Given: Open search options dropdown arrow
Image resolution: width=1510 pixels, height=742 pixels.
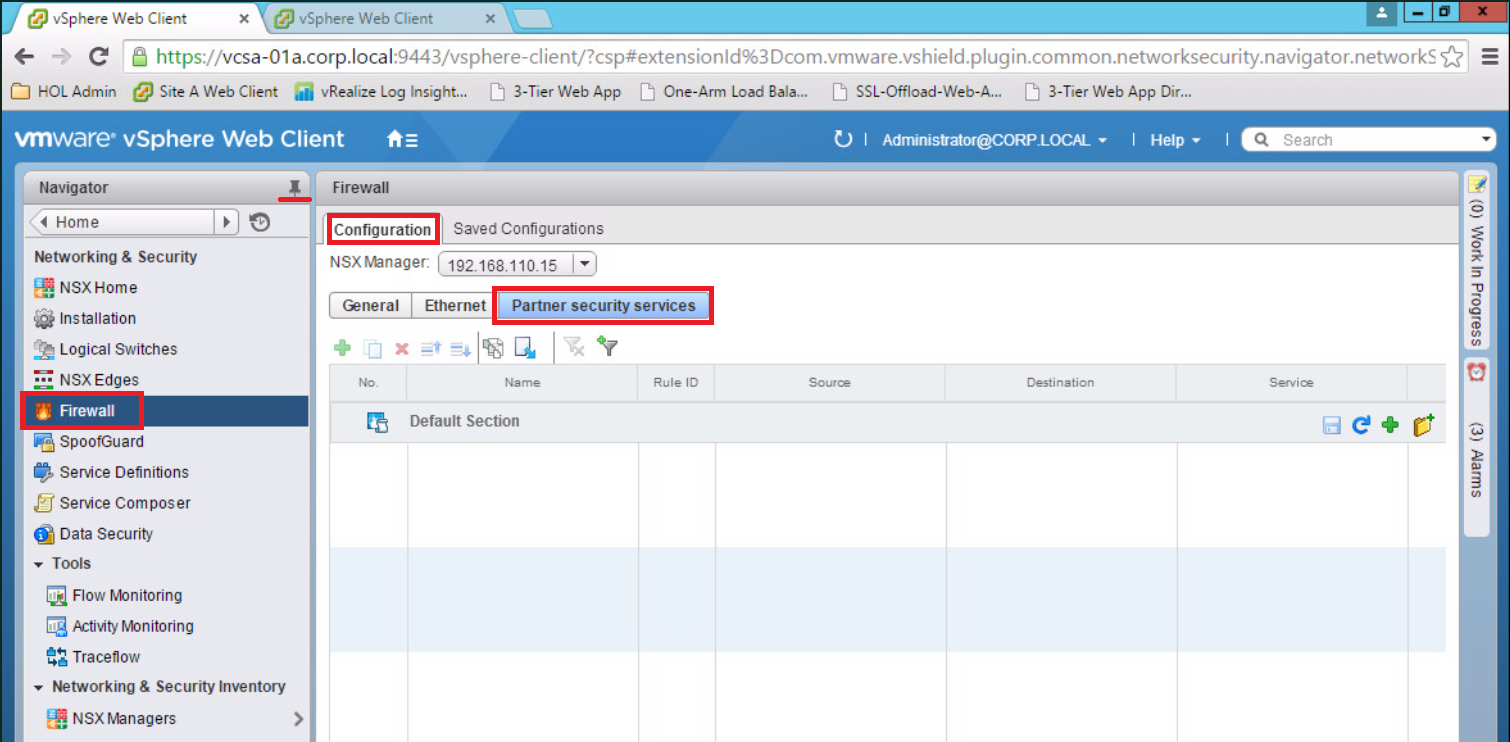Looking at the screenshot, I should (1485, 140).
